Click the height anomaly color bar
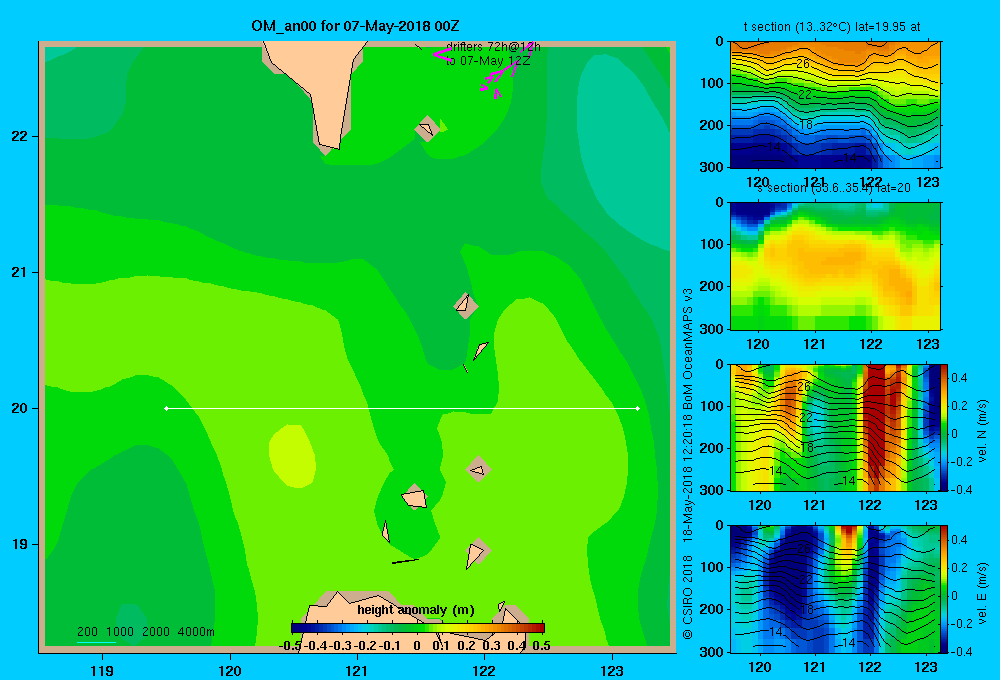The height and width of the screenshot is (680, 1000). pyautogui.click(x=418, y=628)
